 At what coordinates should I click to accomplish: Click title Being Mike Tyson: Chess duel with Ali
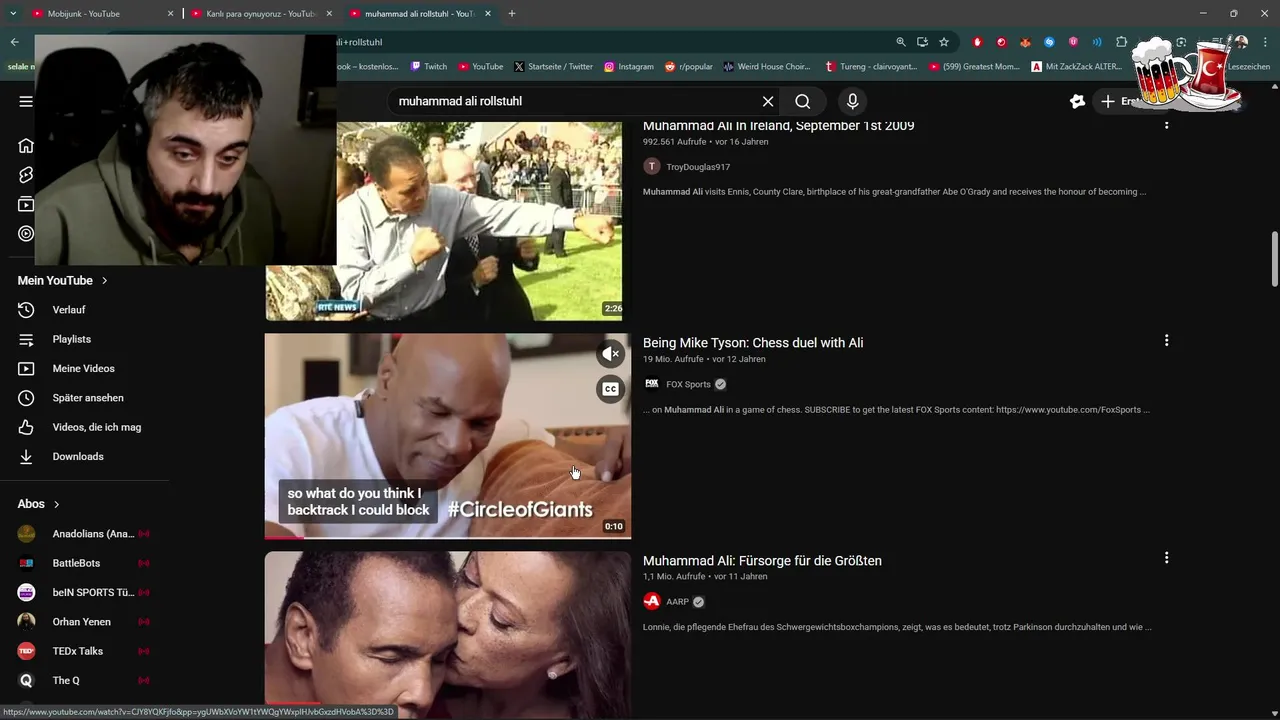tap(753, 343)
